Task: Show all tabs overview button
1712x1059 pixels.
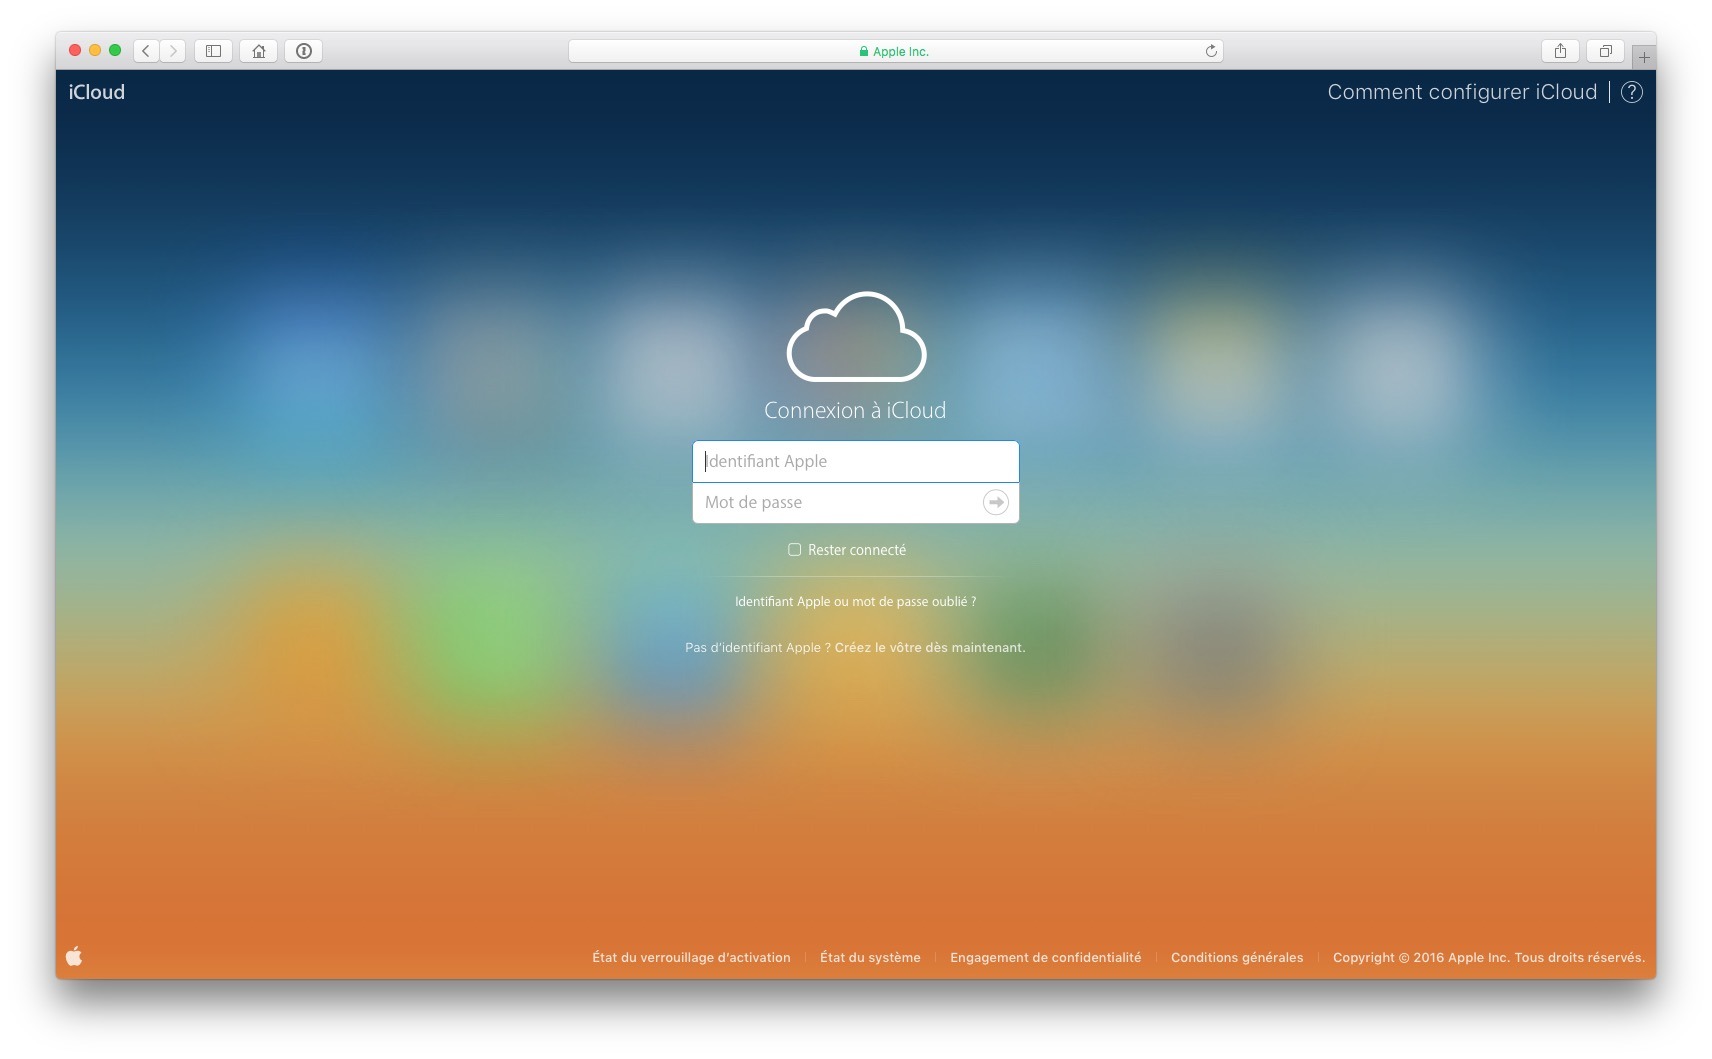Action: (1605, 51)
